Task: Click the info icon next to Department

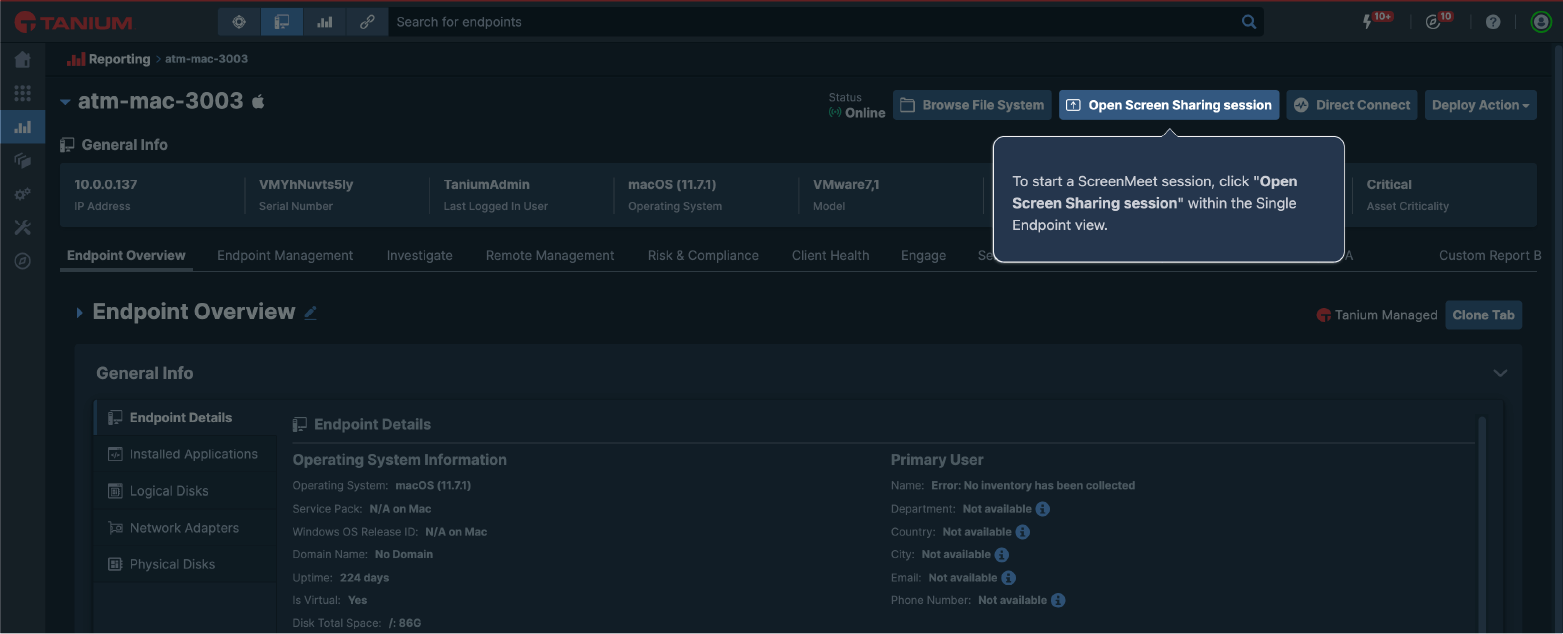Action: pos(1042,509)
